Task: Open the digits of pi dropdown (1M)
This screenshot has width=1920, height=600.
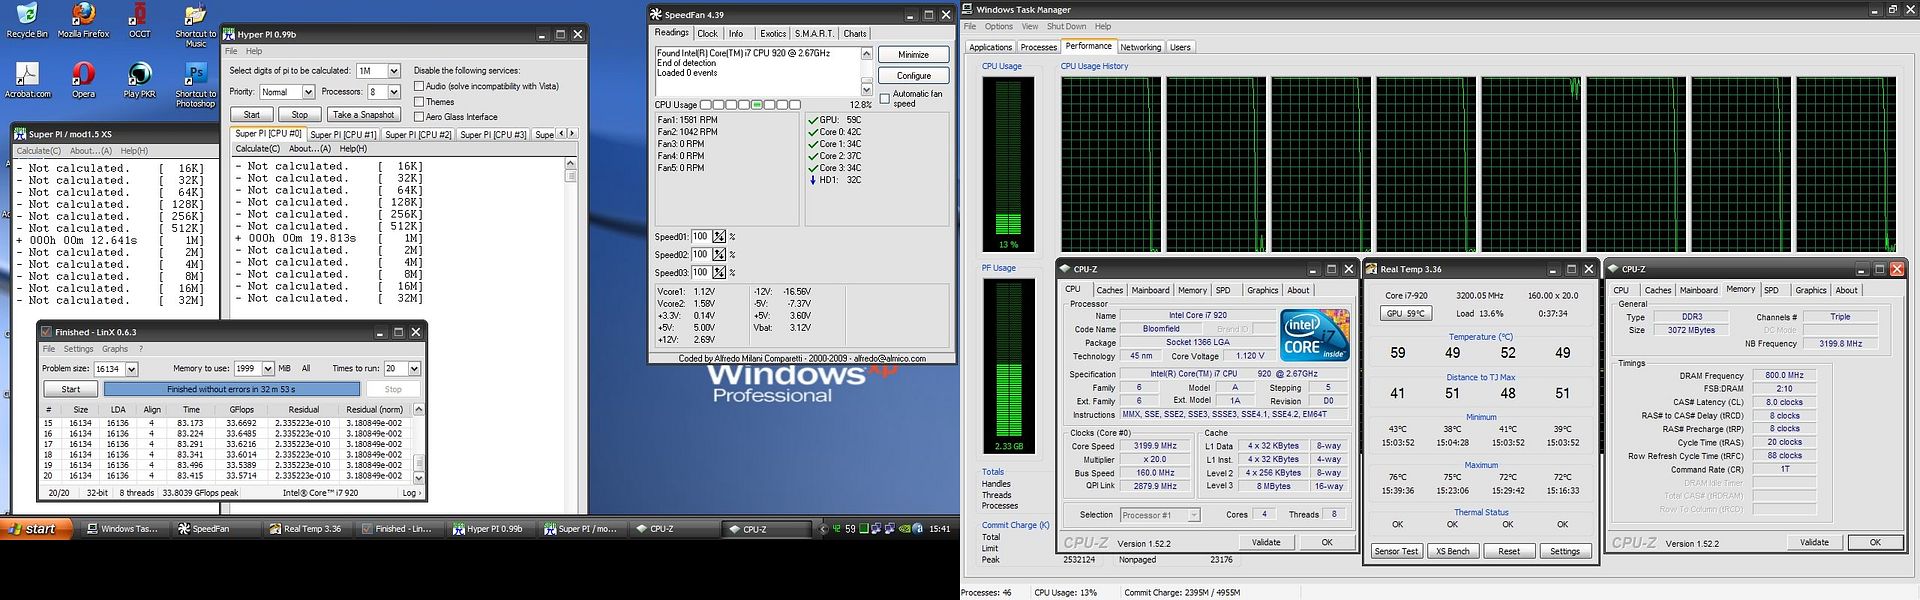Action: [394, 71]
